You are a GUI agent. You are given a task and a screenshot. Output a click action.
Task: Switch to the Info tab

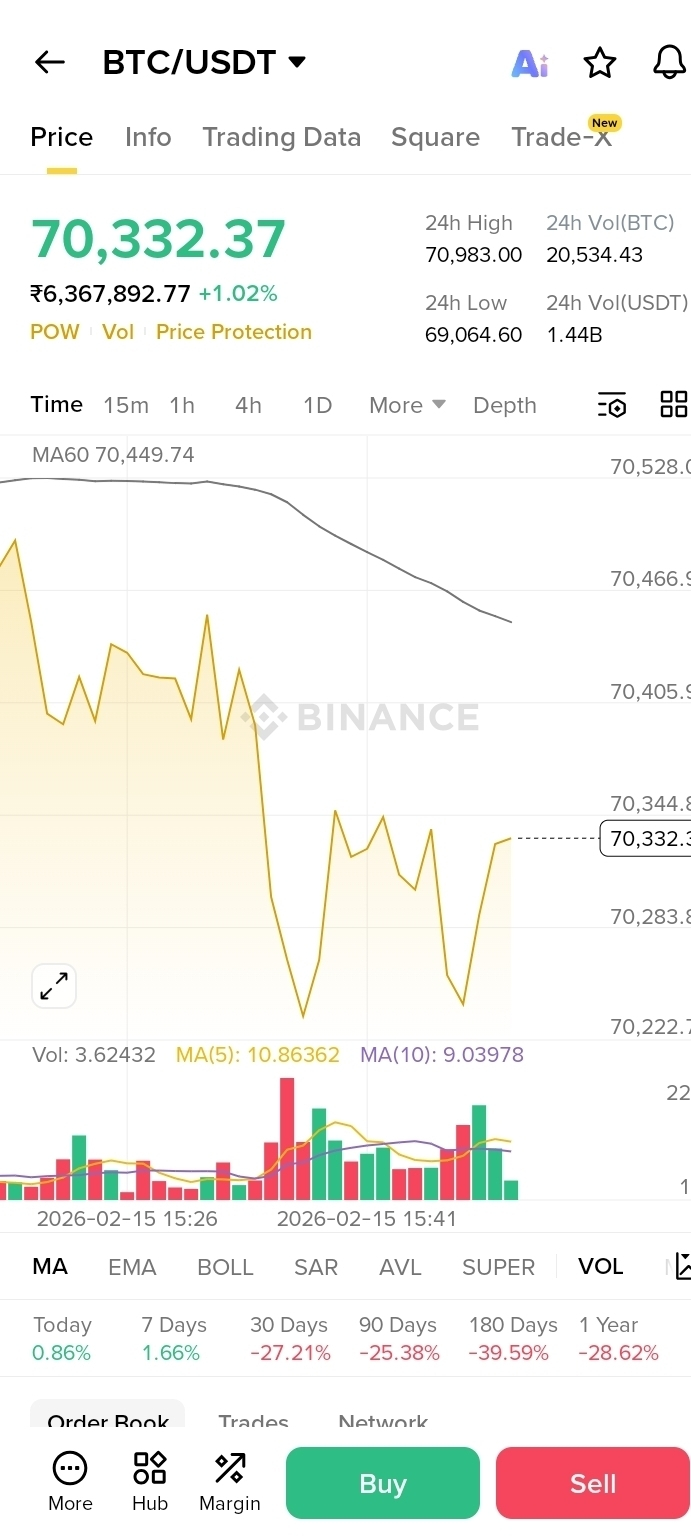[148, 137]
